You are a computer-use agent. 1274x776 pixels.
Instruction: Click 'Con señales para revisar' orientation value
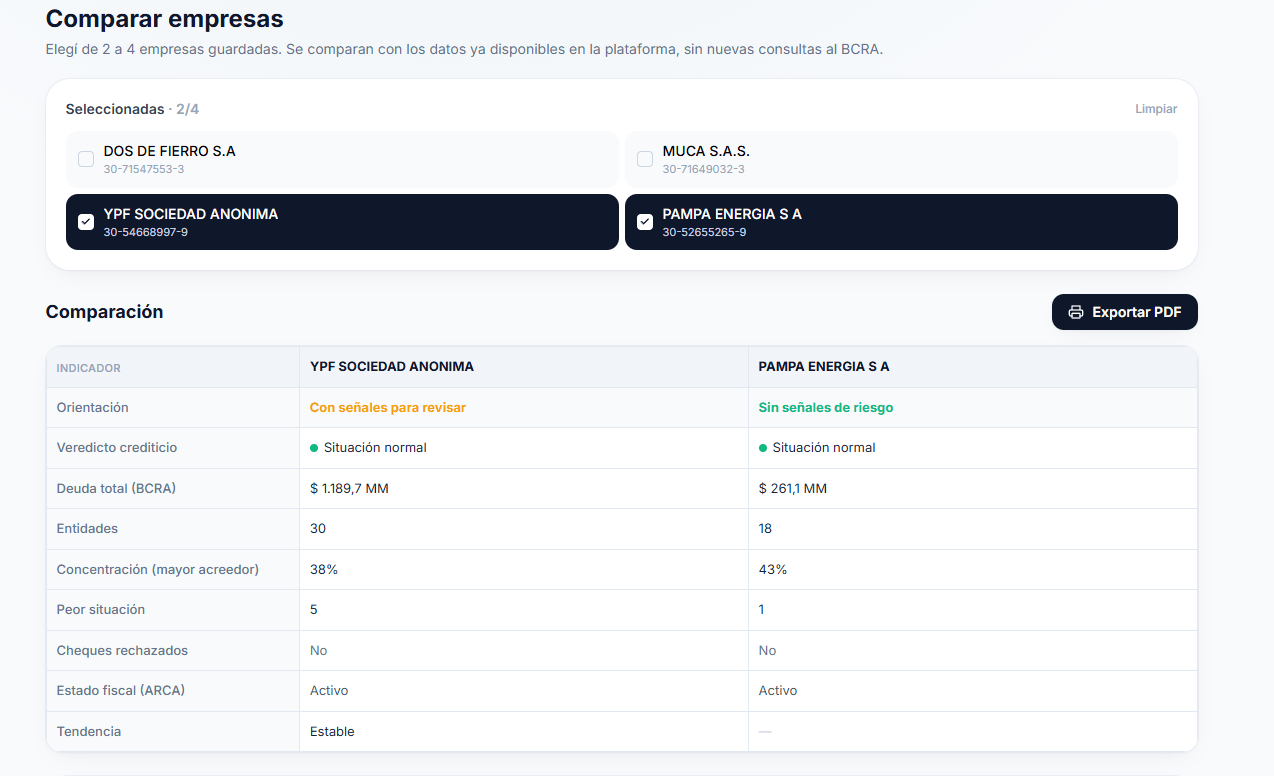(388, 407)
